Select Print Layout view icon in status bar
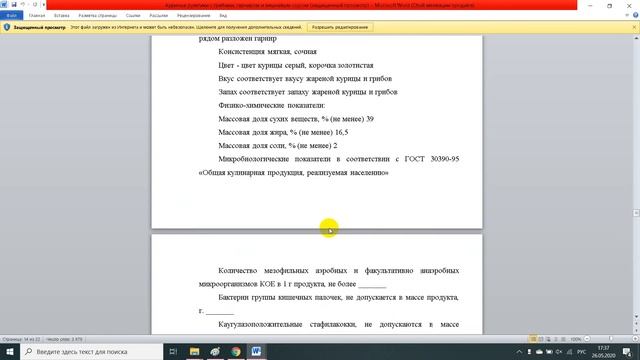The width and height of the screenshot is (640, 360). [x=533, y=339]
